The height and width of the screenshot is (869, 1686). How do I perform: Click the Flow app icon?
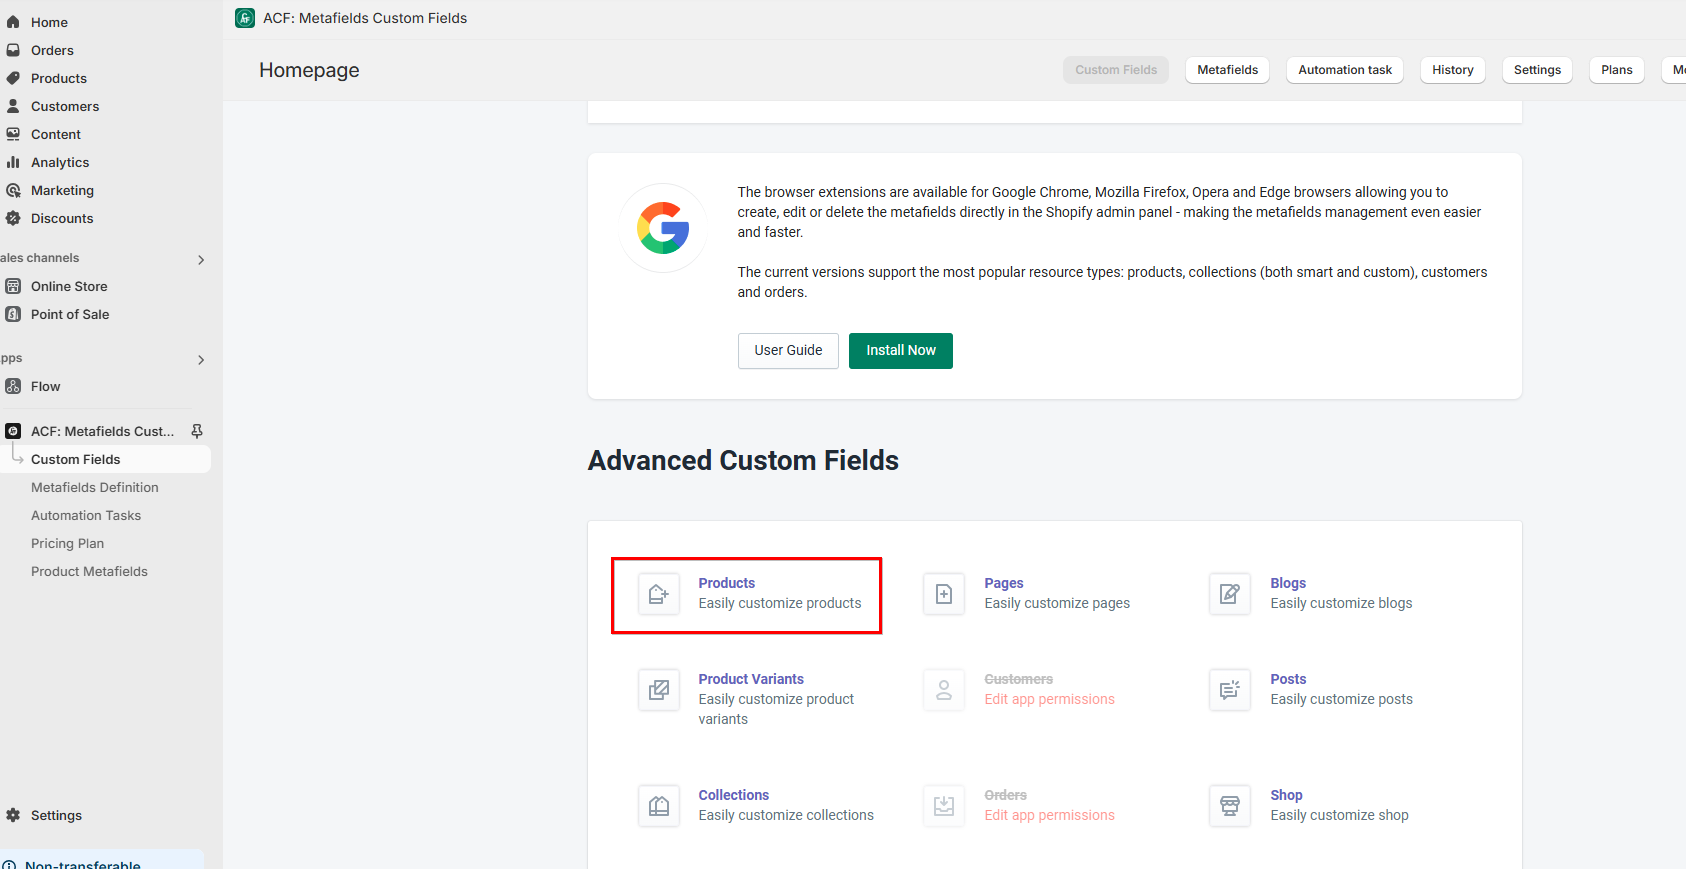[13, 386]
